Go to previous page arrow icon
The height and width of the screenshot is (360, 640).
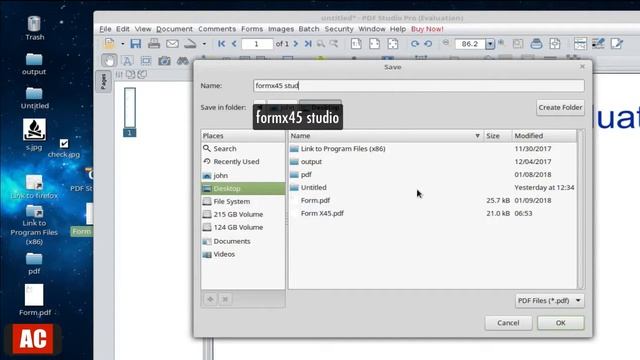234,44
